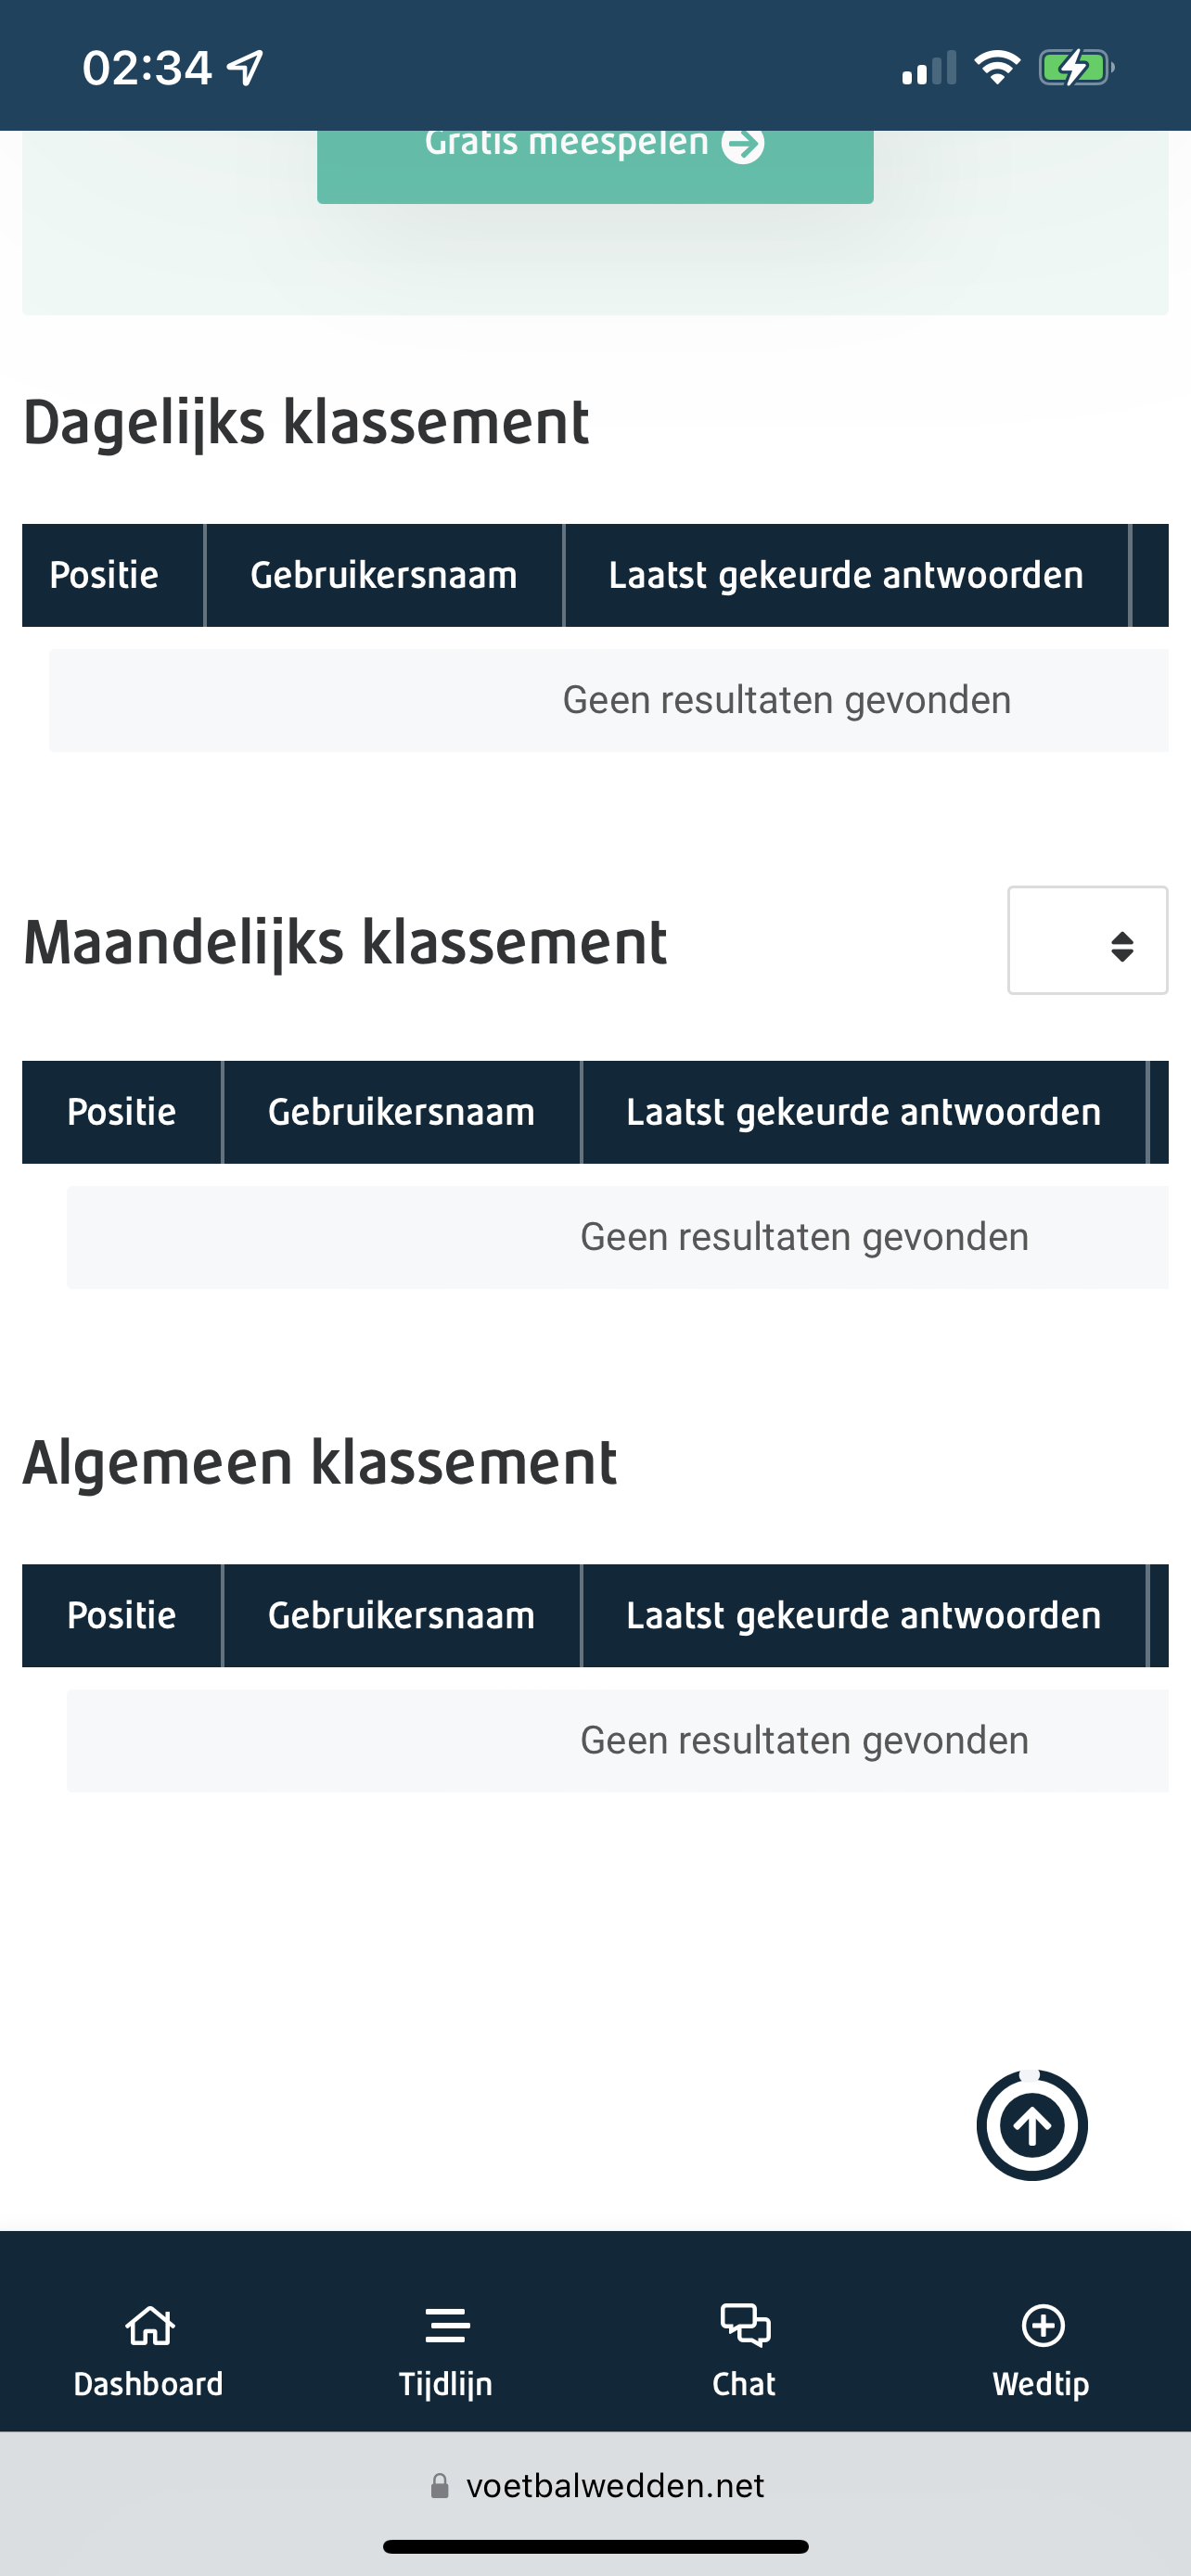Click Laatst gekeurde antwoorden in Algemeen klassement
The image size is (1191, 2576).
click(864, 1615)
